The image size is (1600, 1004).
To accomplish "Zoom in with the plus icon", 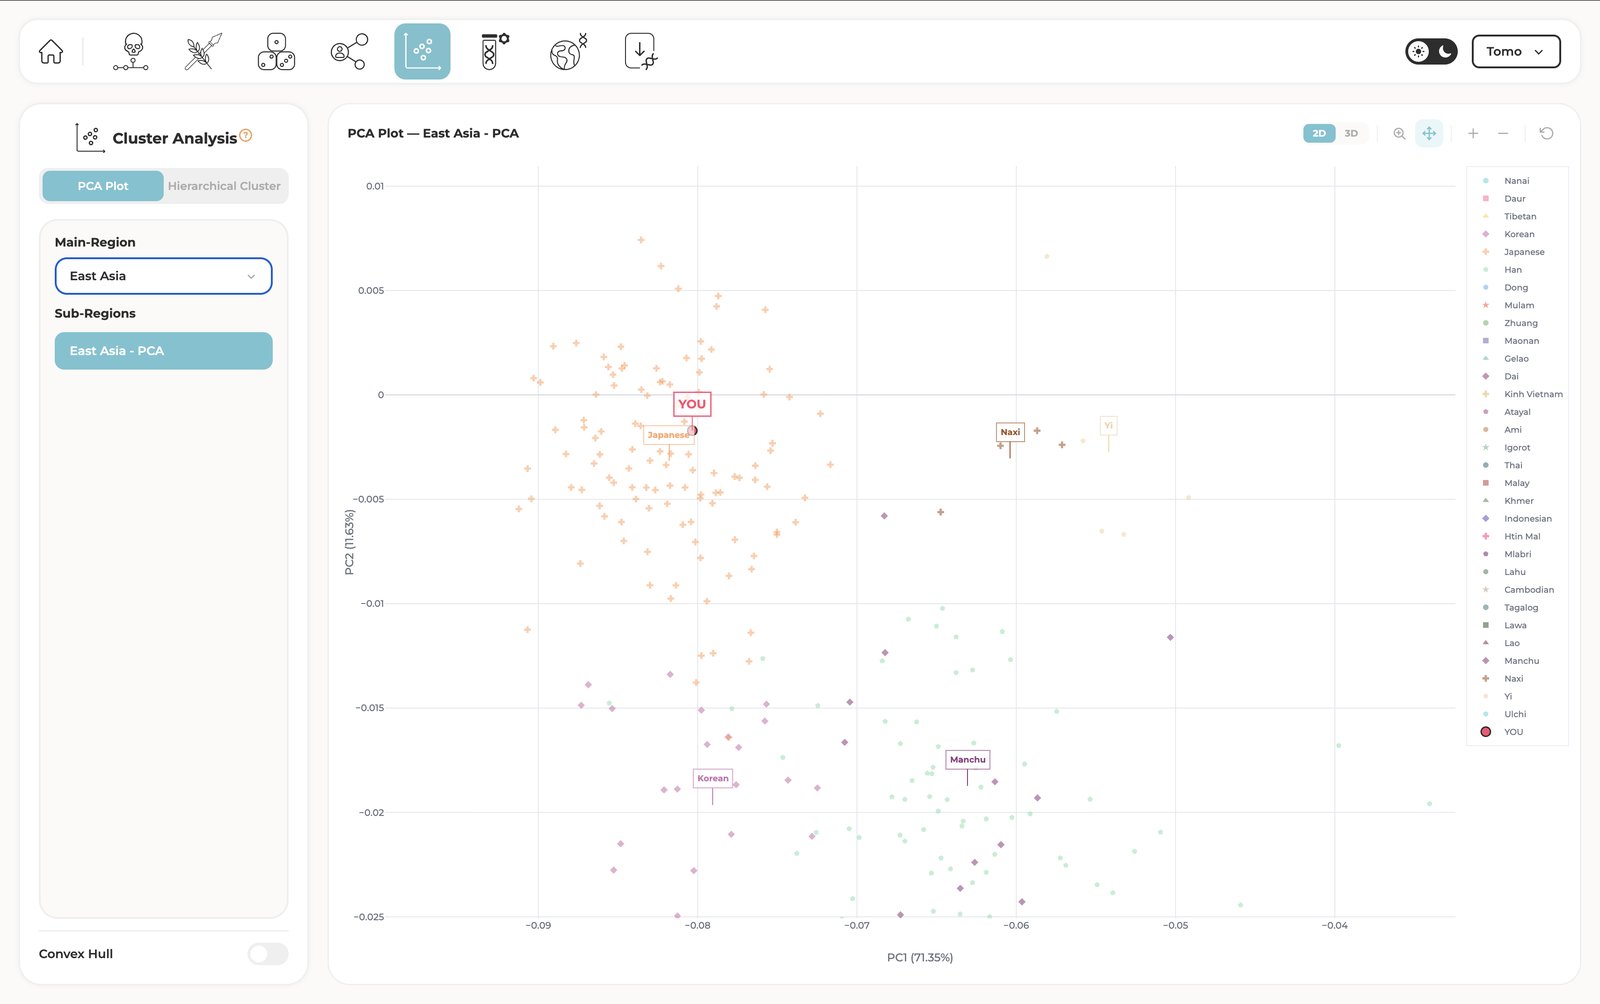I will [1473, 133].
